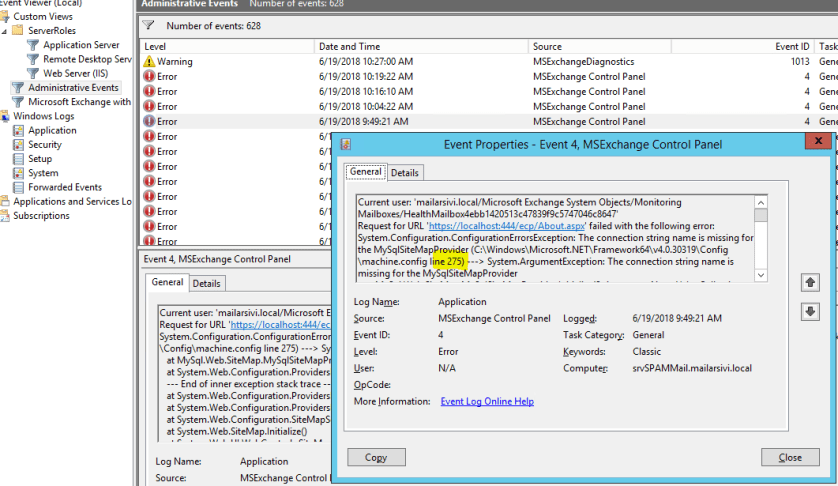Screen dimensions: 838x486
Task: Open the Event Log Online Help link
Action: [487, 402]
